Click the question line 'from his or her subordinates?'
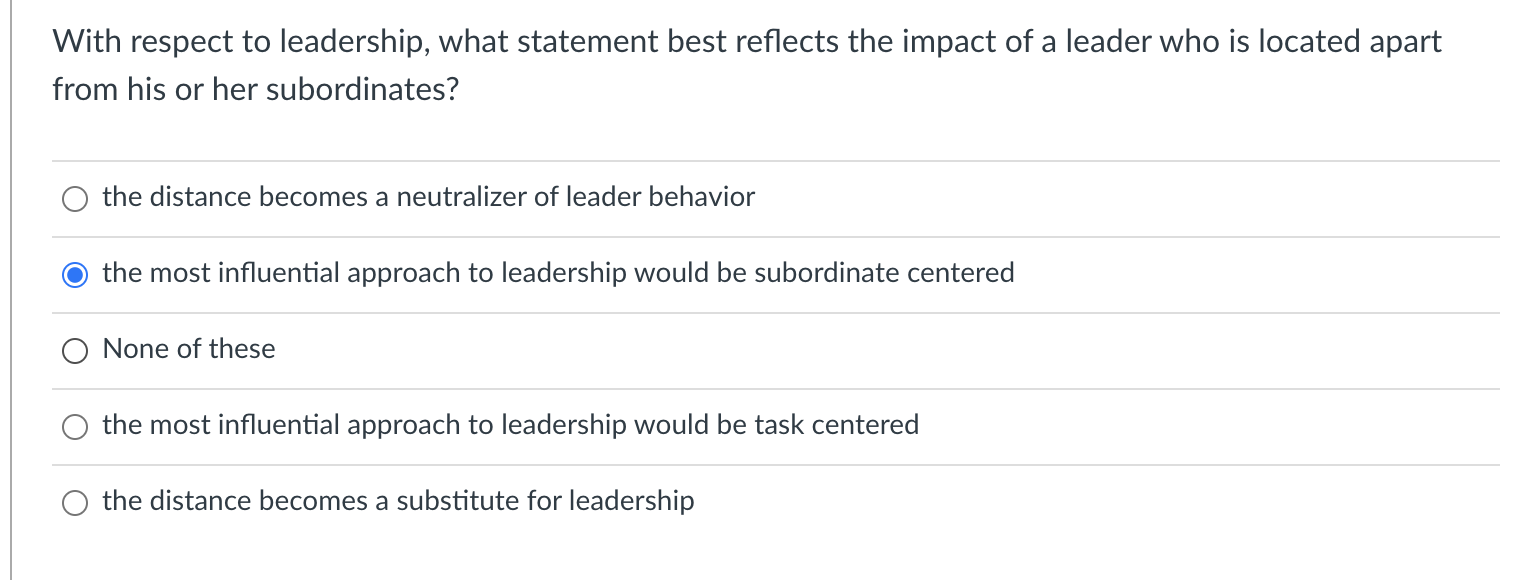1540x580 pixels. click(256, 90)
